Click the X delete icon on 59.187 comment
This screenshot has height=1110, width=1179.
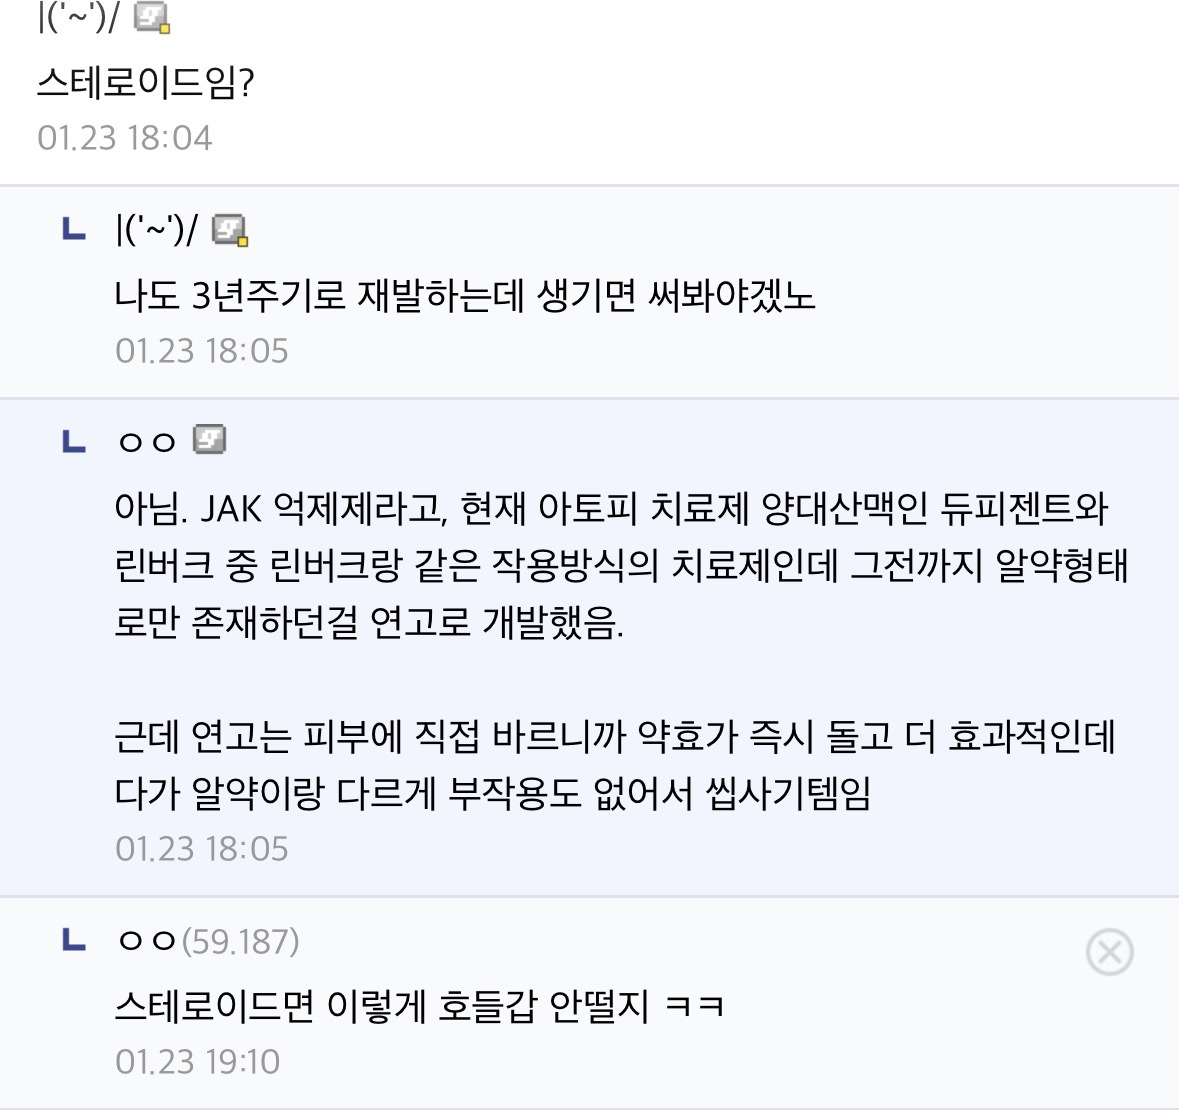1109,952
